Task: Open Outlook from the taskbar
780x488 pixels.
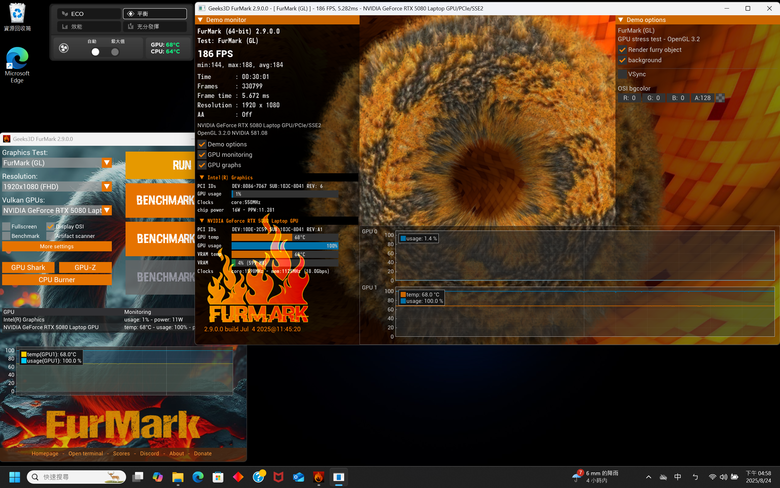Action: [298, 477]
